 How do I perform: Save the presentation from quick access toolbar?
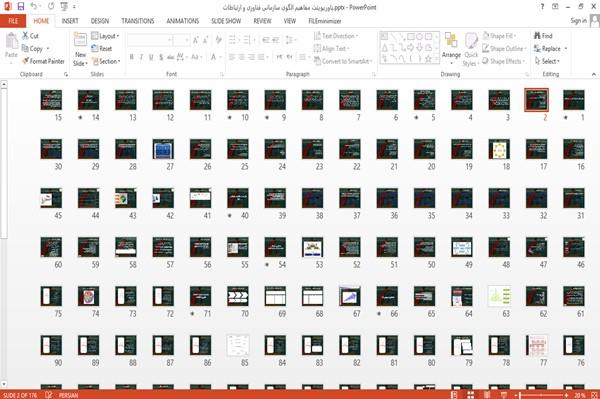pos(21,7)
